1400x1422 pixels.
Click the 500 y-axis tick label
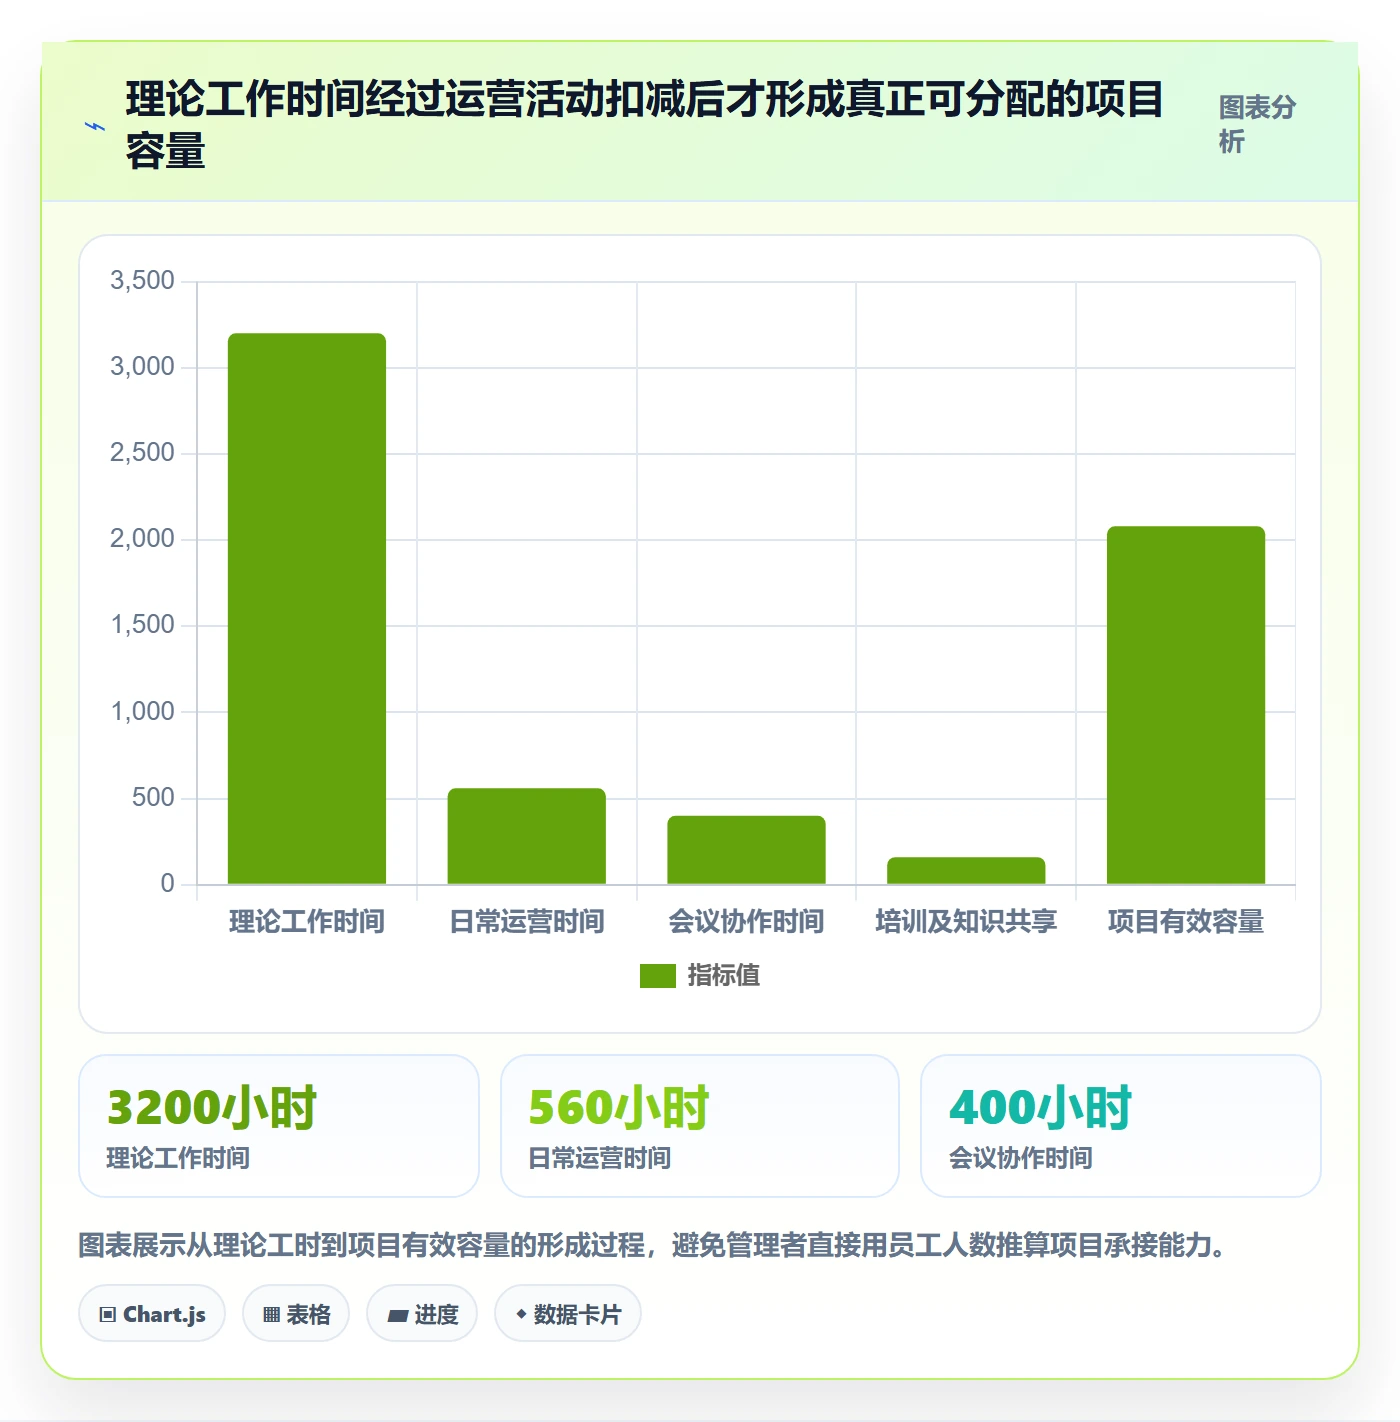pyautogui.click(x=153, y=797)
